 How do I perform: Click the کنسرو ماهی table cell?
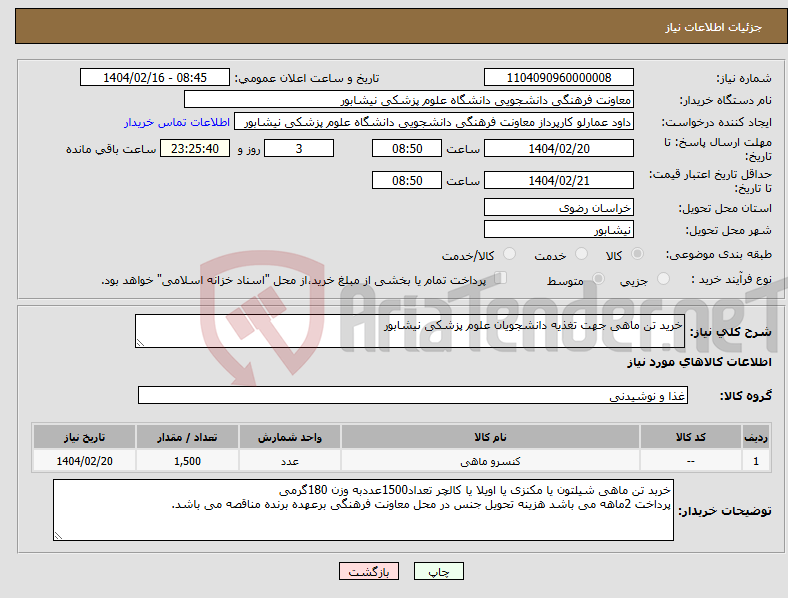pos(490,461)
